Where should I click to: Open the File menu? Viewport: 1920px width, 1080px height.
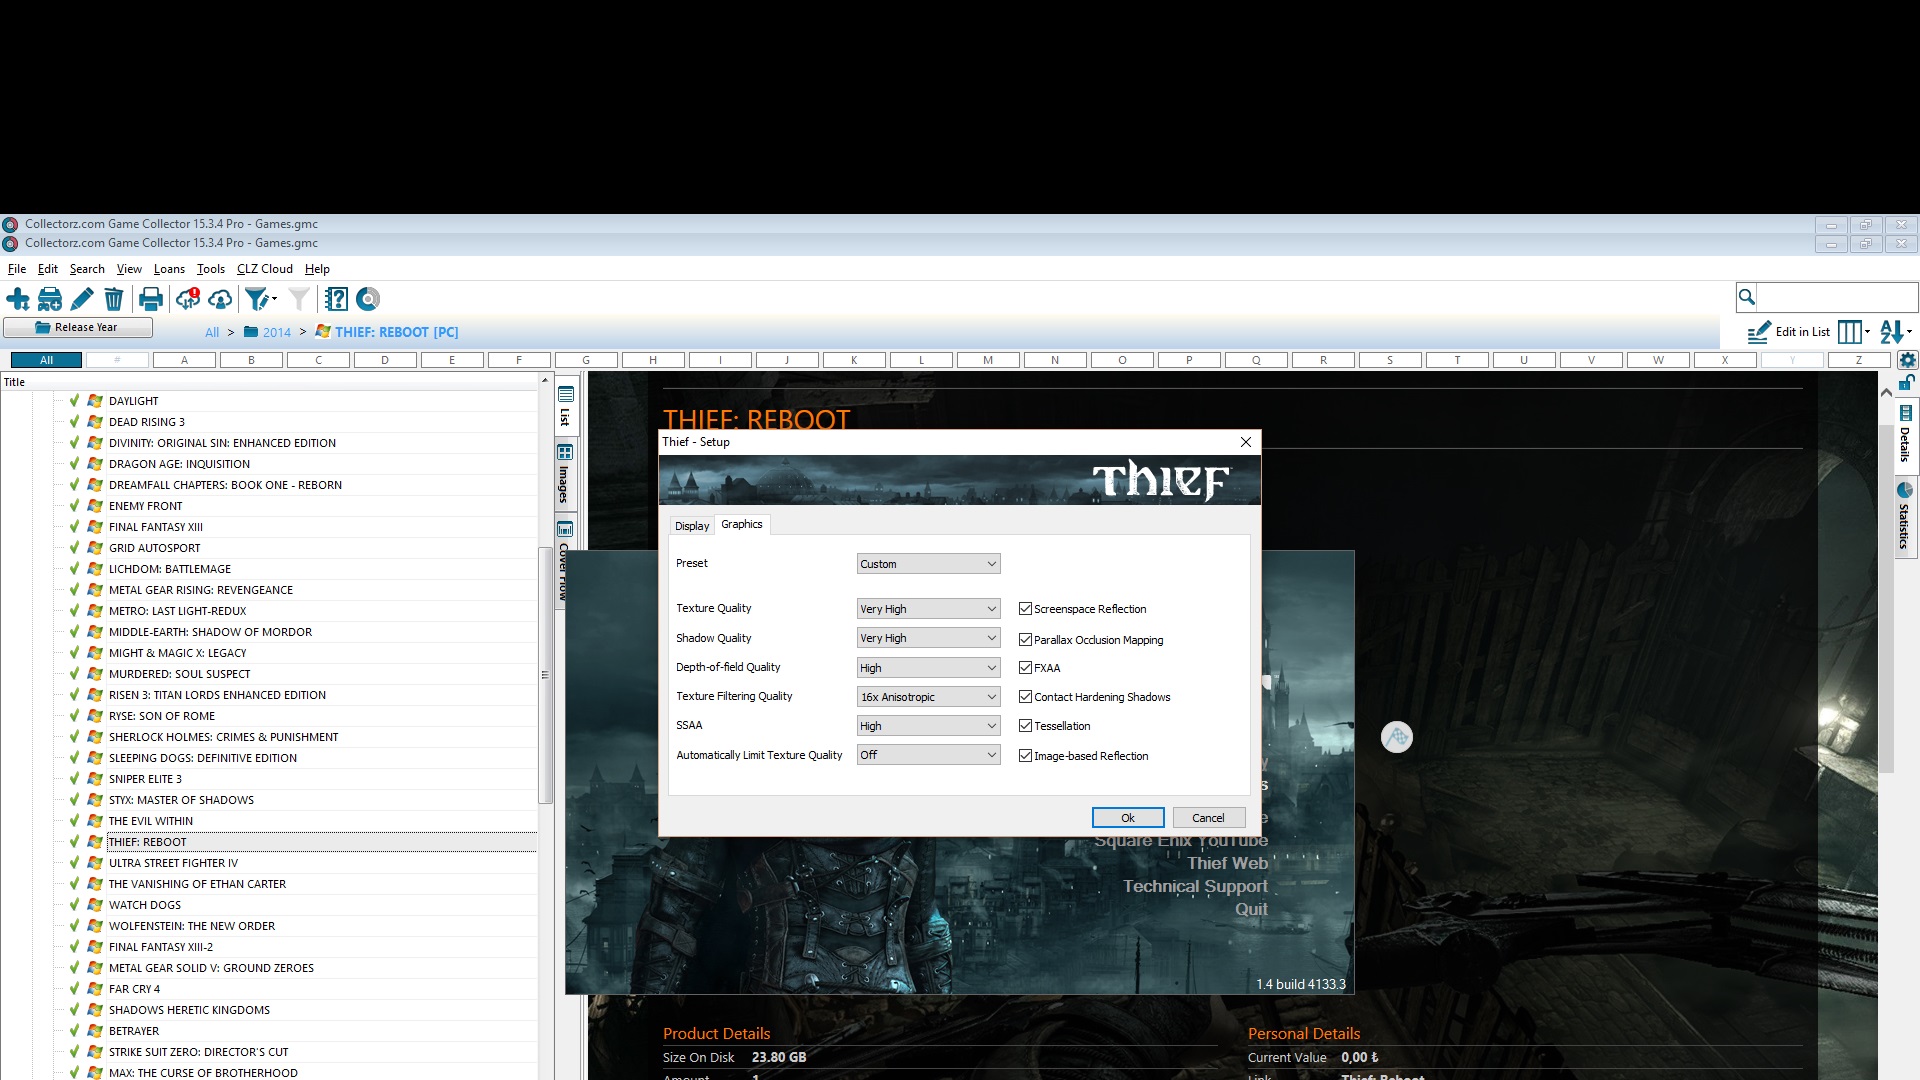(17, 269)
